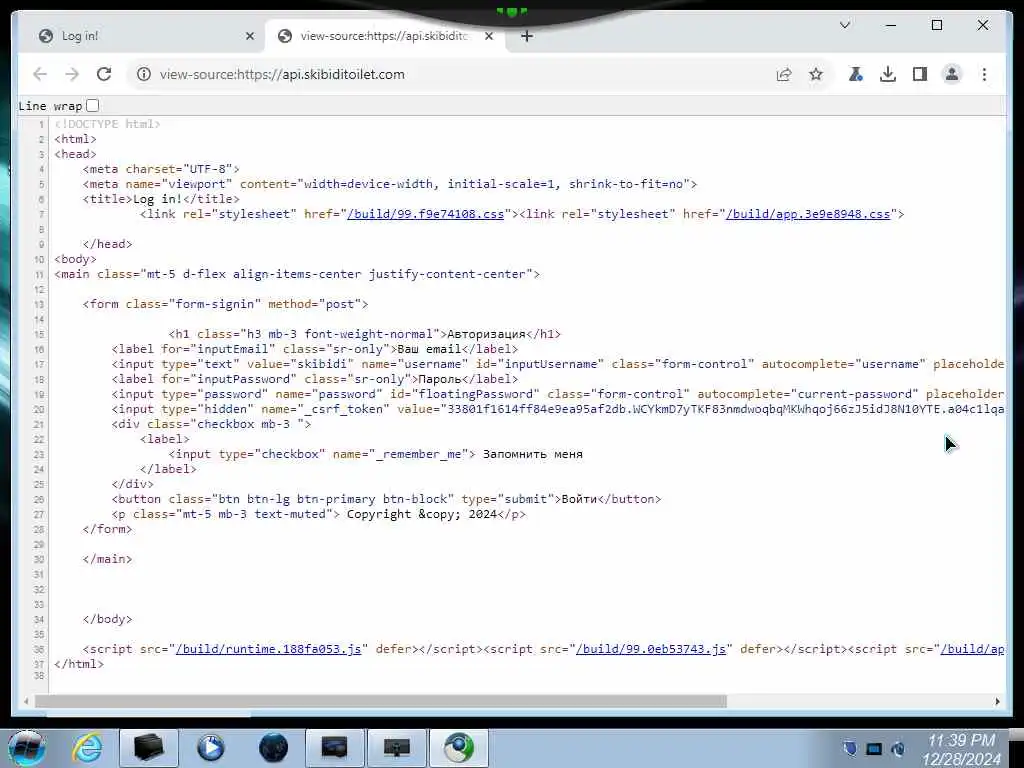Open the /build/runtime.188fa053.js link

coord(268,649)
